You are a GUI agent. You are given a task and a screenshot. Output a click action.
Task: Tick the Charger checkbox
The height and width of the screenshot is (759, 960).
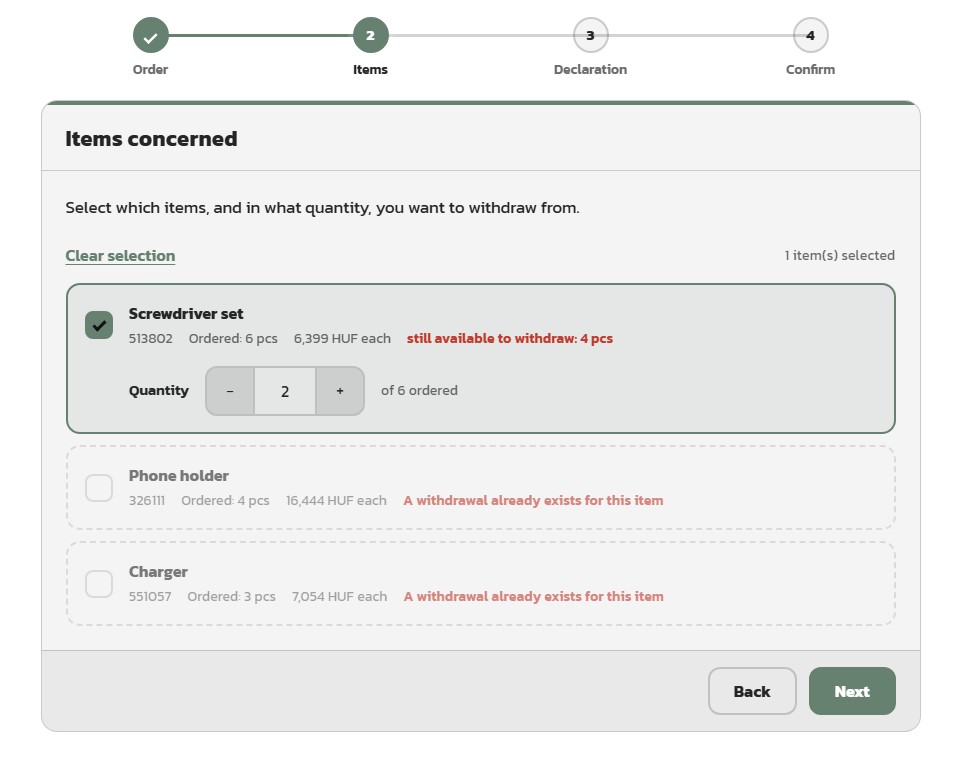click(x=99, y=583)
